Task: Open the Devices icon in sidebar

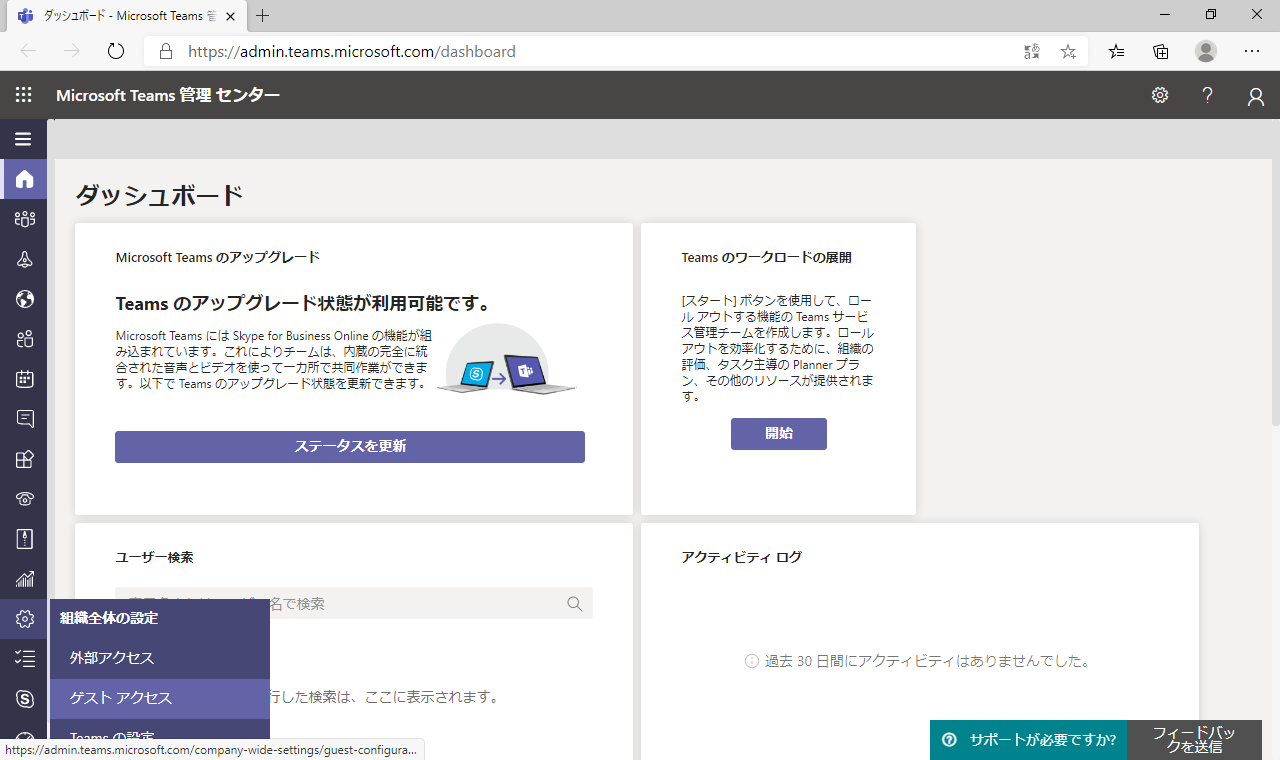Action: pos(24,259)
